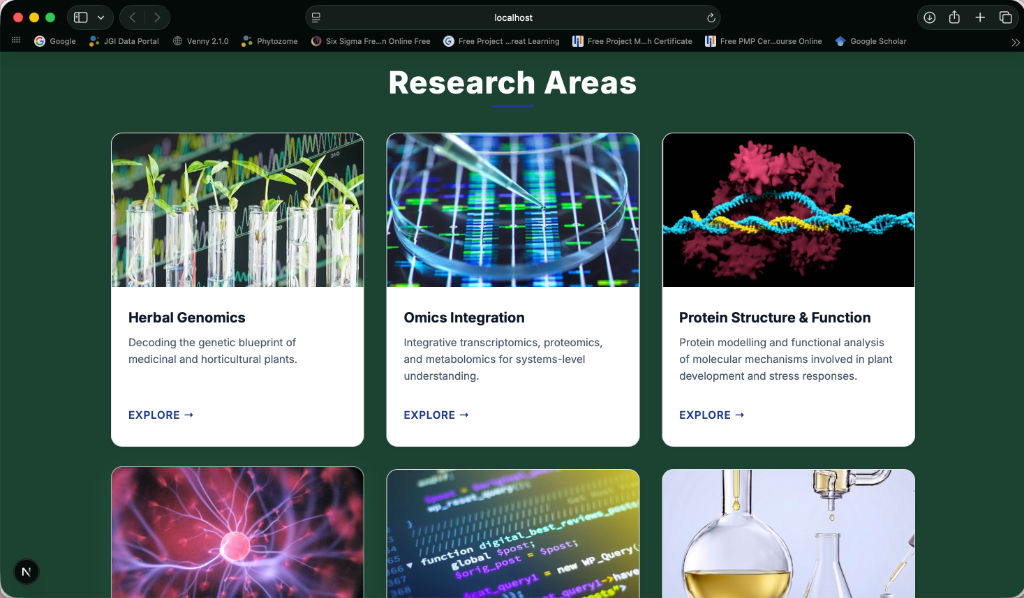This screenshot has width=1024, height=598.
Task: Go back with the back arrow
Action: point(133,18)
